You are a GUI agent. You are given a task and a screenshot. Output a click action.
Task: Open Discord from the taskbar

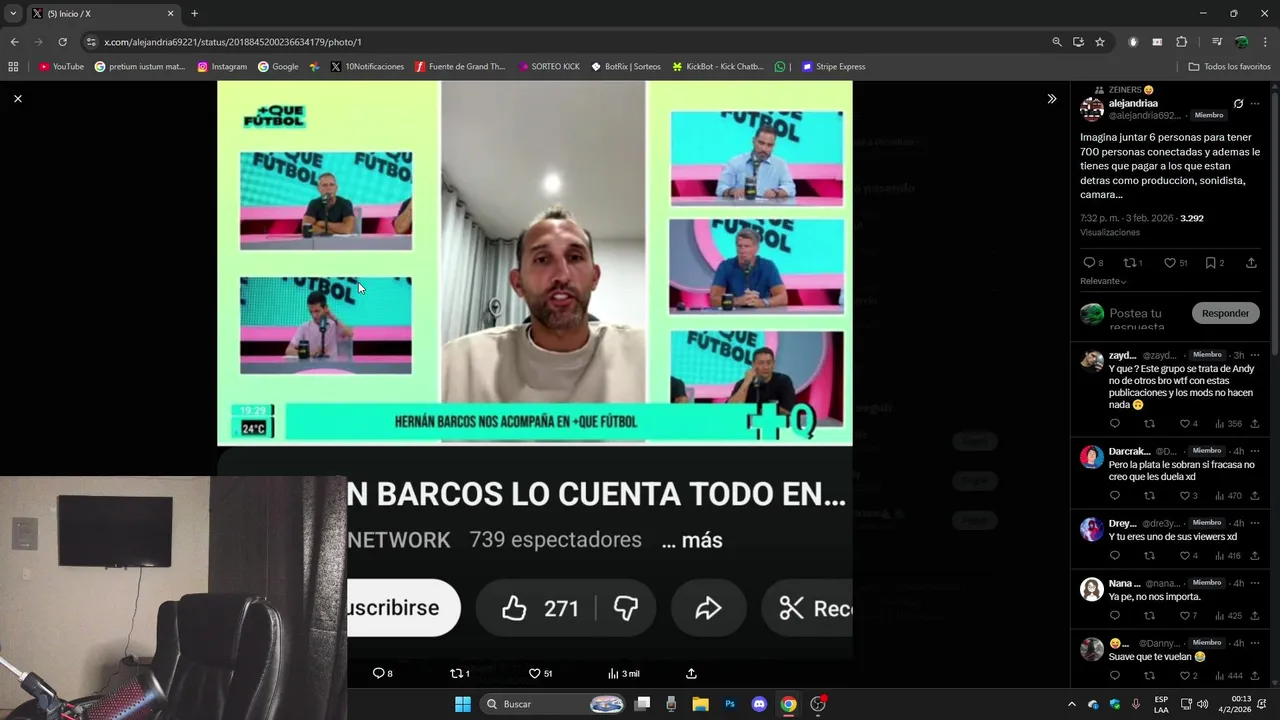[x=759, y=704]
